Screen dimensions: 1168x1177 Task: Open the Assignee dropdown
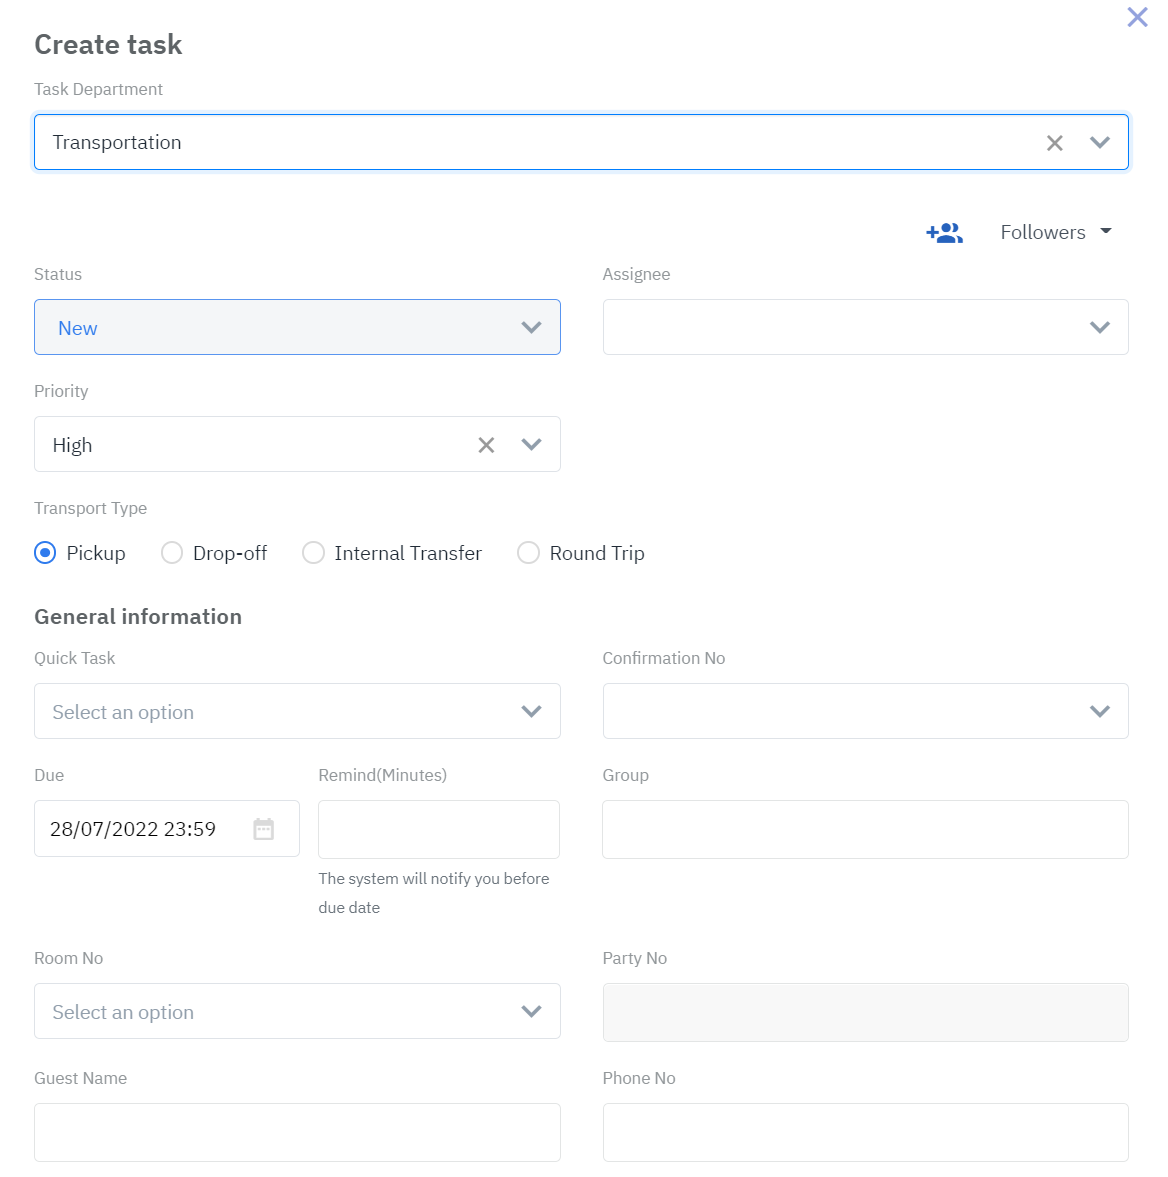click(865, 328)
